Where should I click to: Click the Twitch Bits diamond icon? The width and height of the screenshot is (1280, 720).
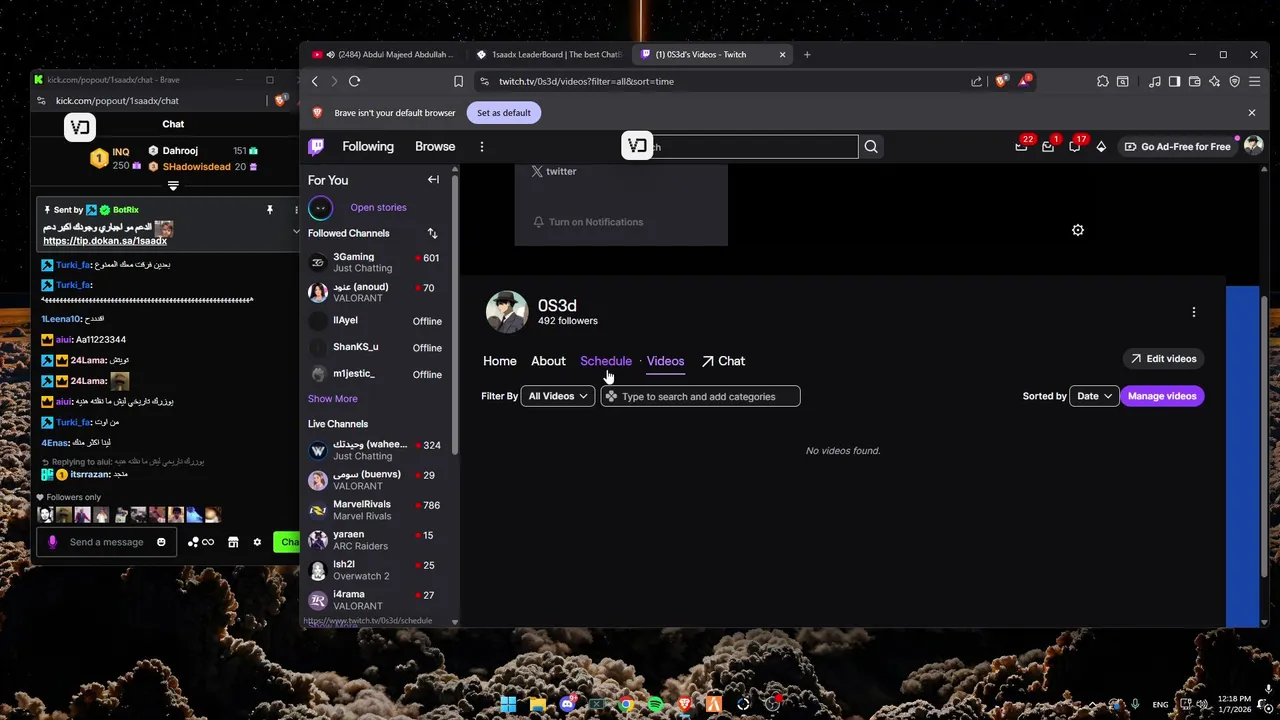coord(1101,147)
